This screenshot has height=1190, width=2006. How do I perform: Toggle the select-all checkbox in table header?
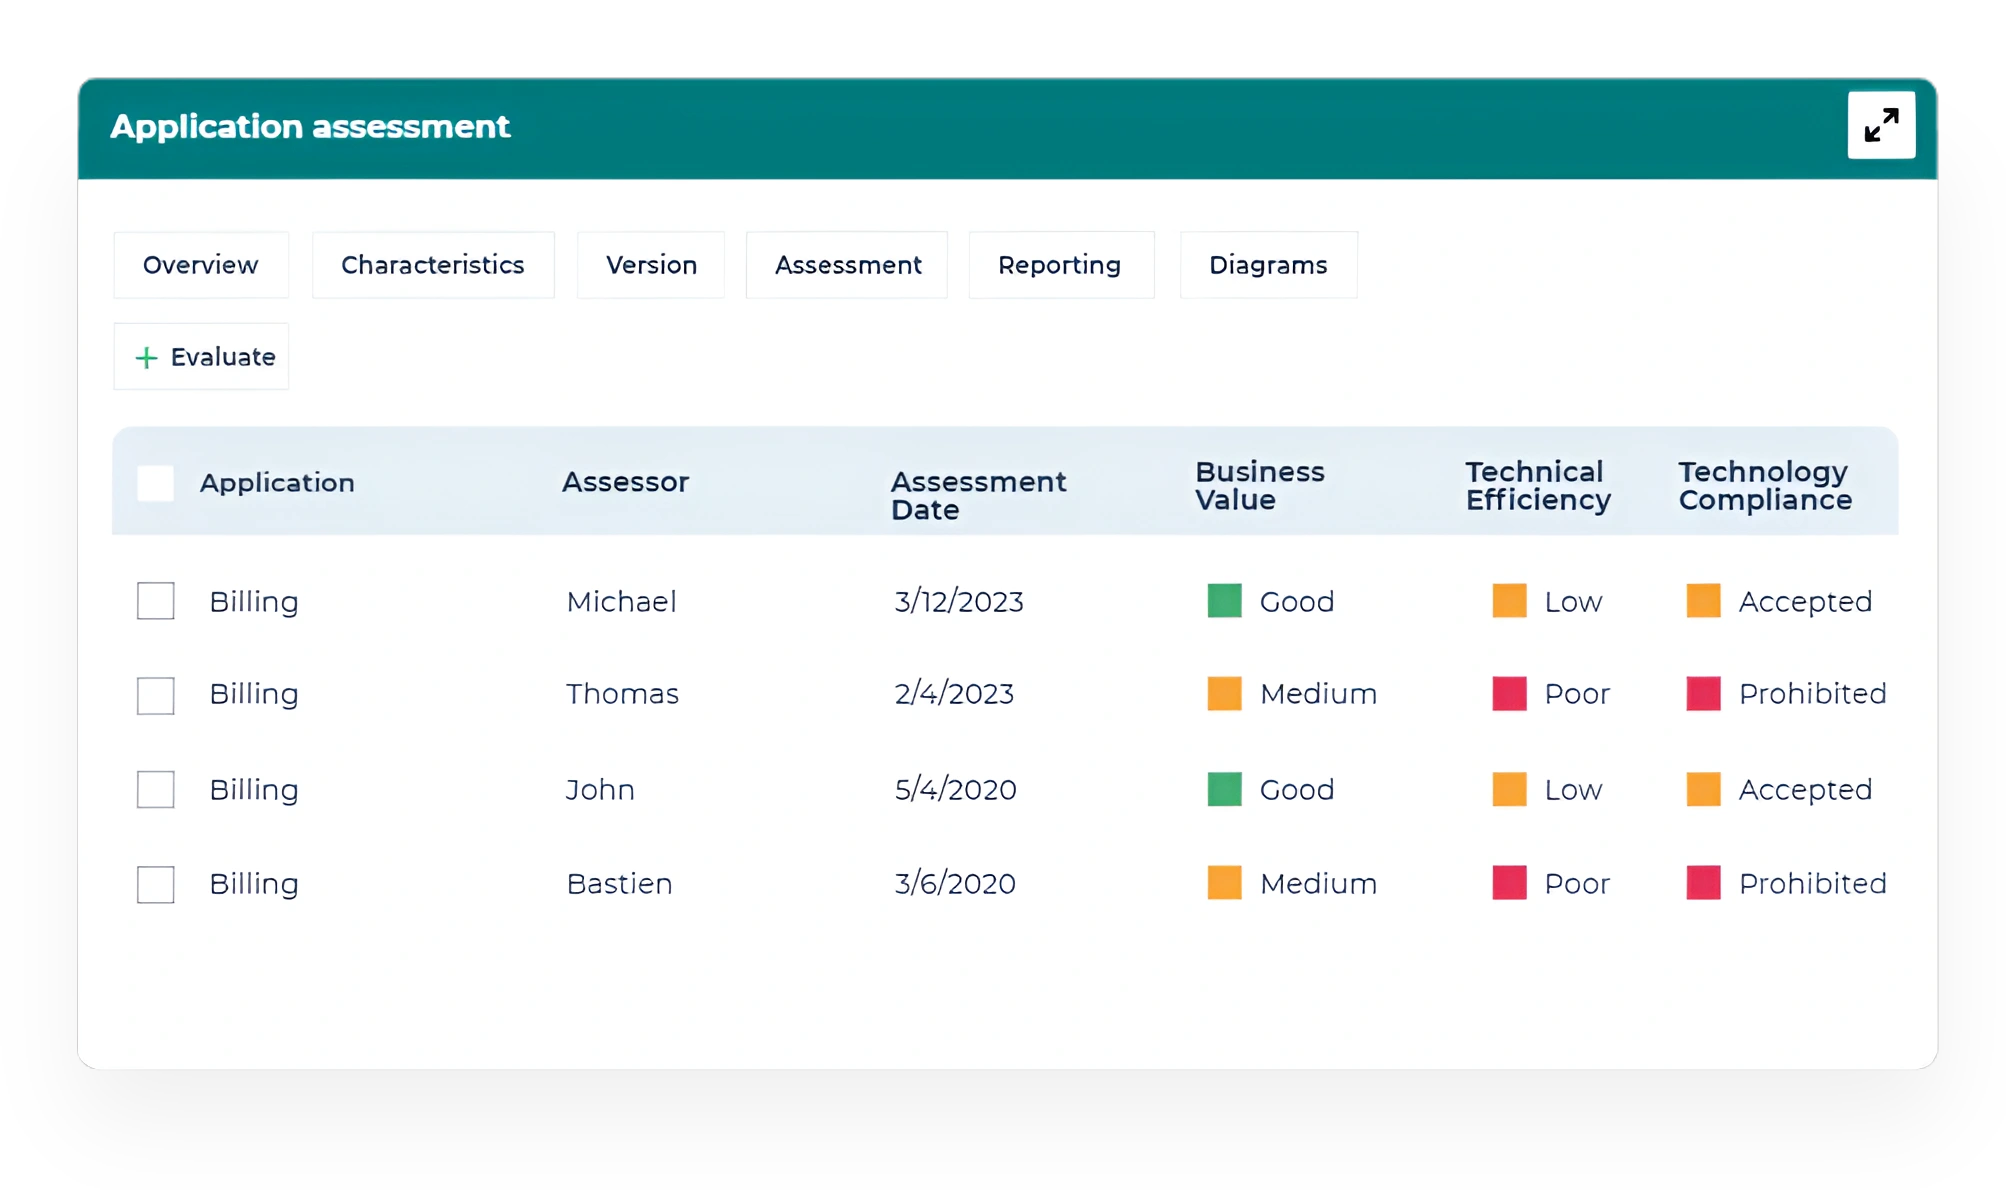click(x=156, y=483)
